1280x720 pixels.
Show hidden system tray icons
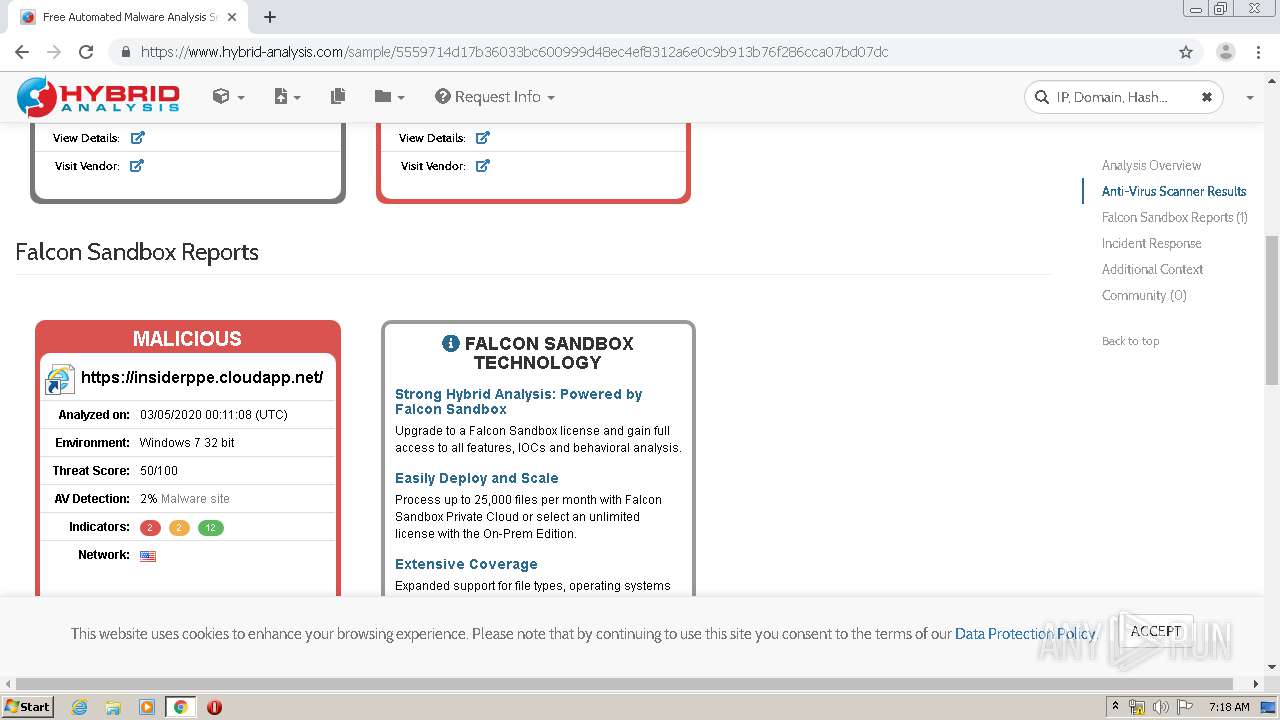[x=1116, y=707]
